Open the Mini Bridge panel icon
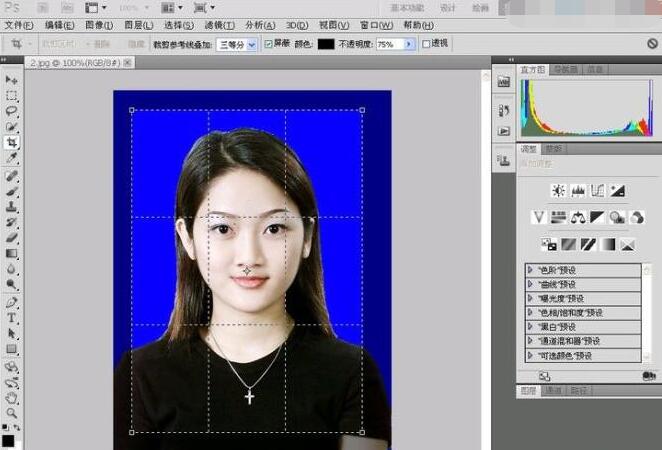Image resolution: width=662 pixels, height=450 pixels. tap(504, 81)
